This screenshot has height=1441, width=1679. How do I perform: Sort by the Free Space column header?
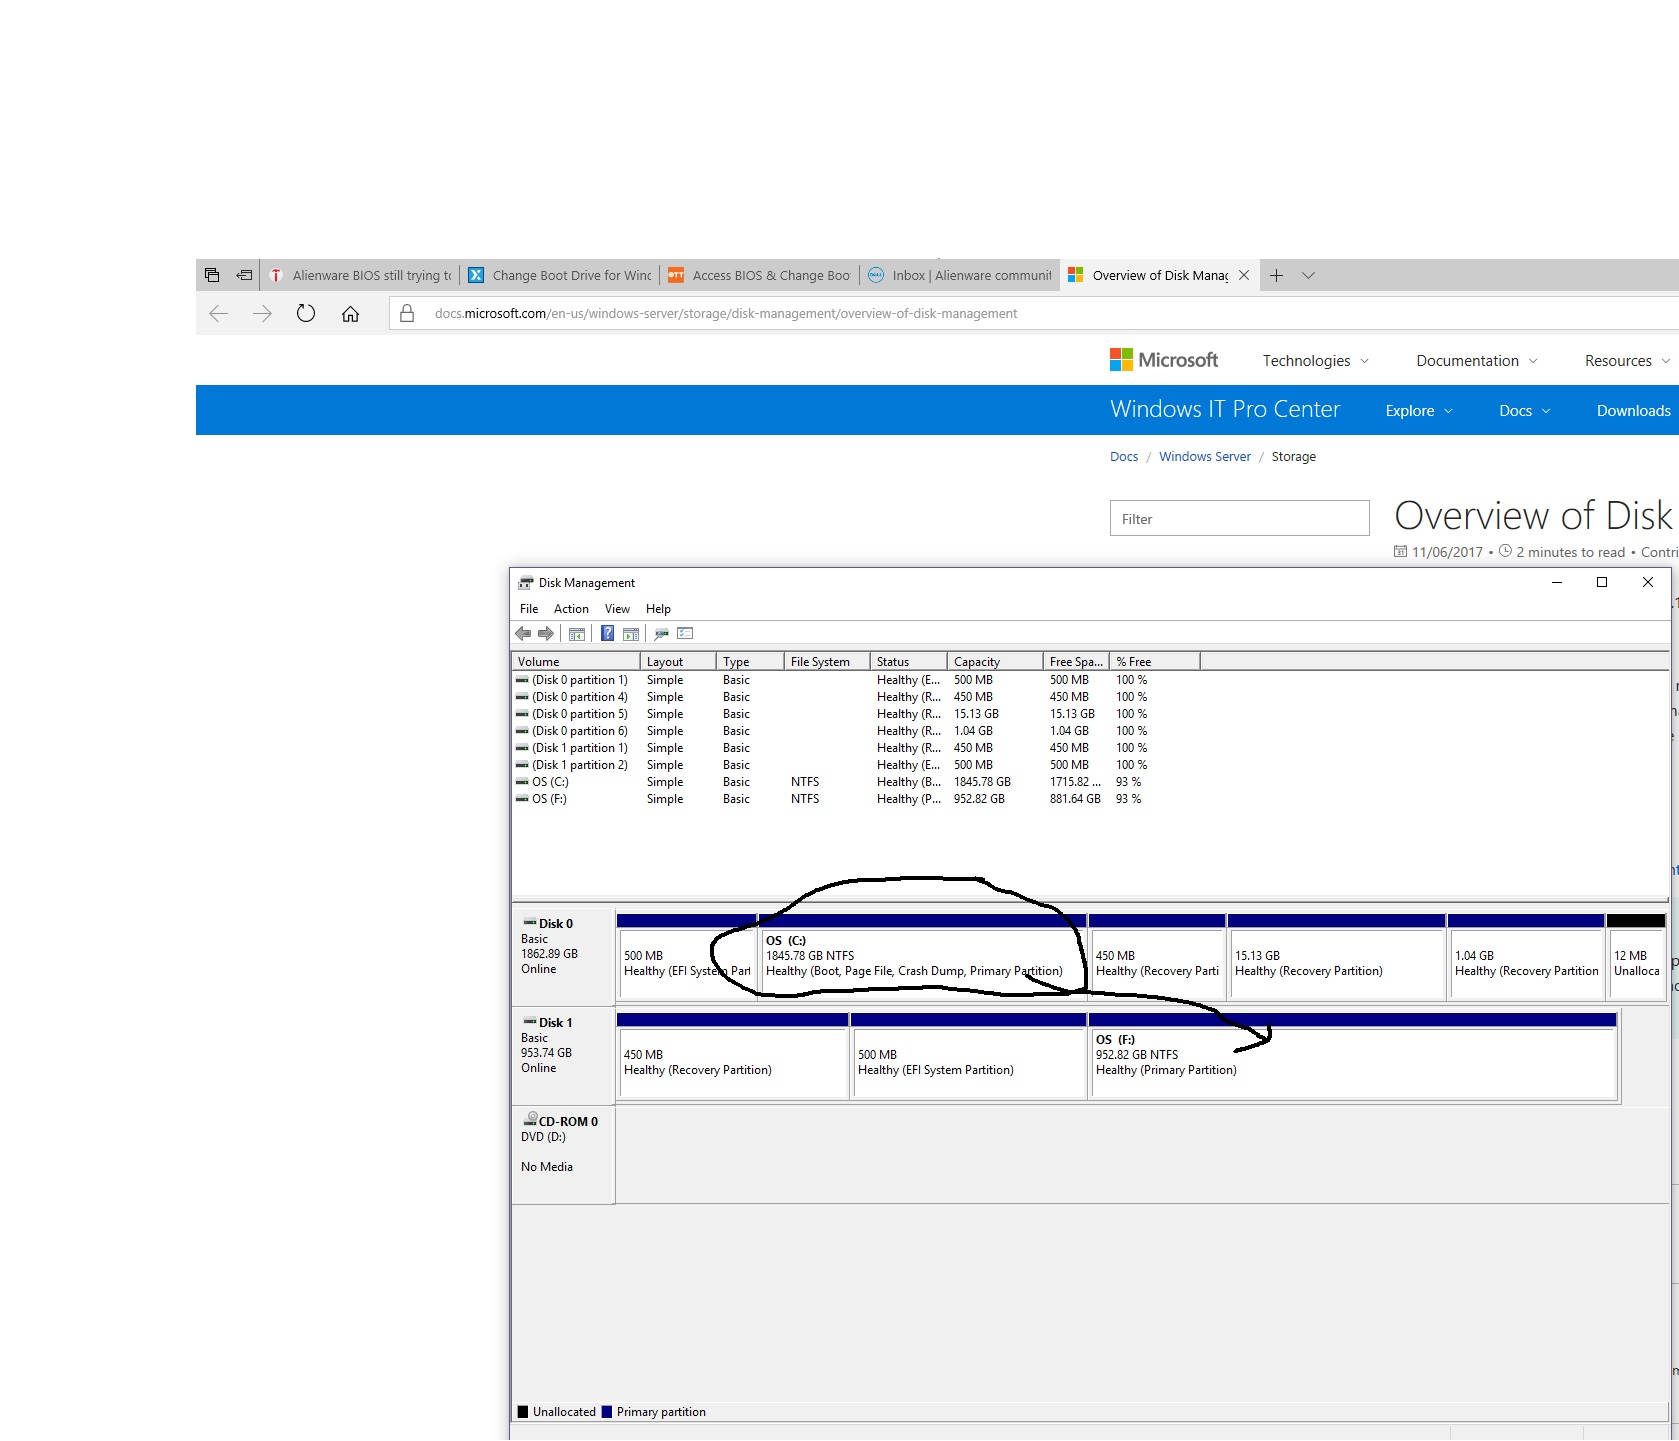tap(1076, 662)
